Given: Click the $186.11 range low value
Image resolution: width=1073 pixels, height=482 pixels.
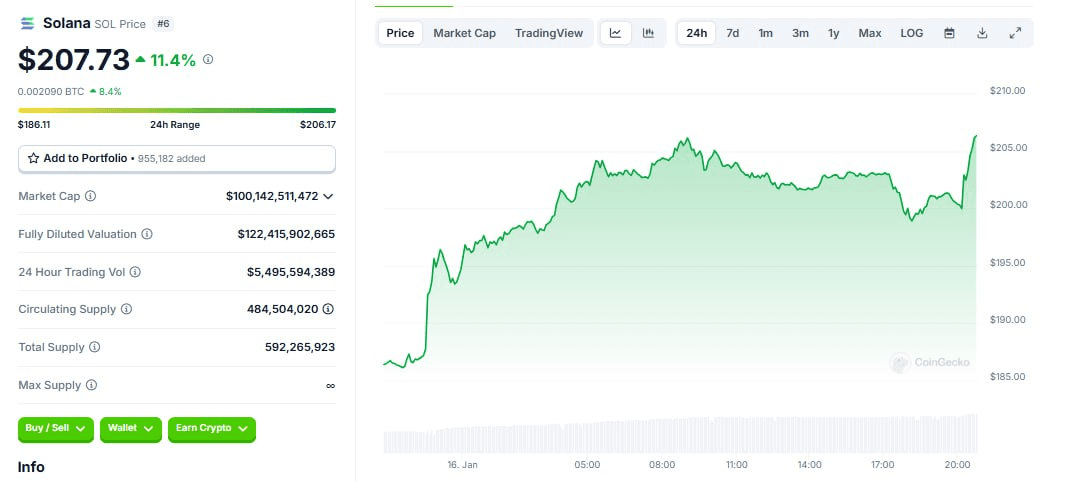Looking at the screenshot, I should 34,125.
